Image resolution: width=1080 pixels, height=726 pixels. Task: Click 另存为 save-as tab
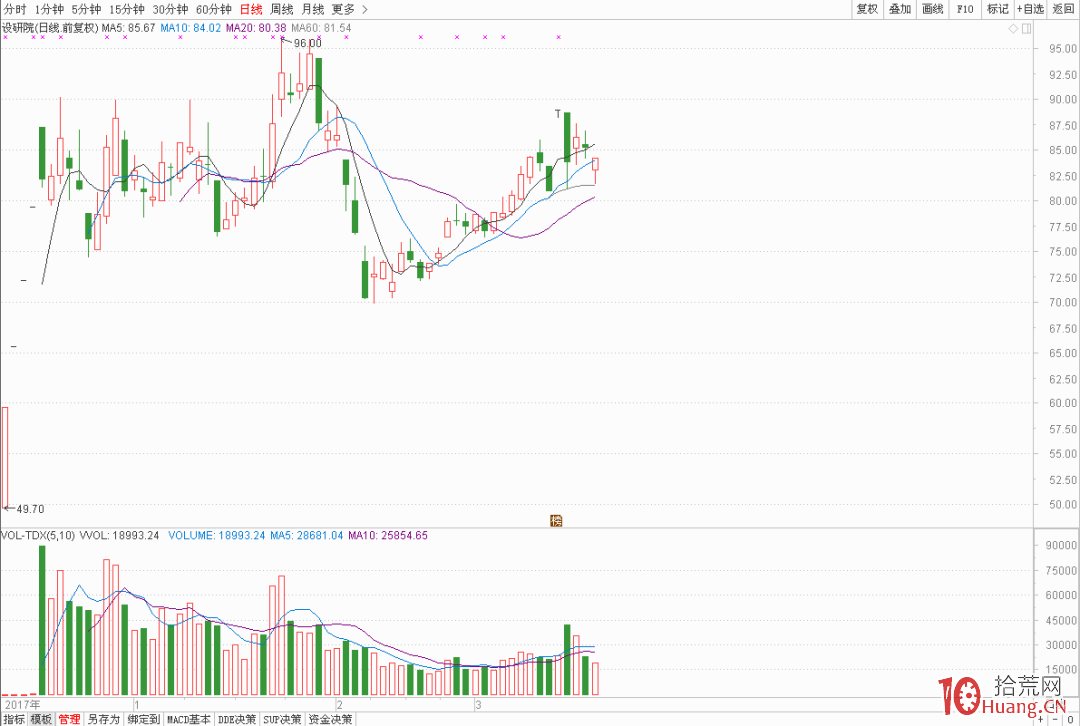tap(104, 719)
